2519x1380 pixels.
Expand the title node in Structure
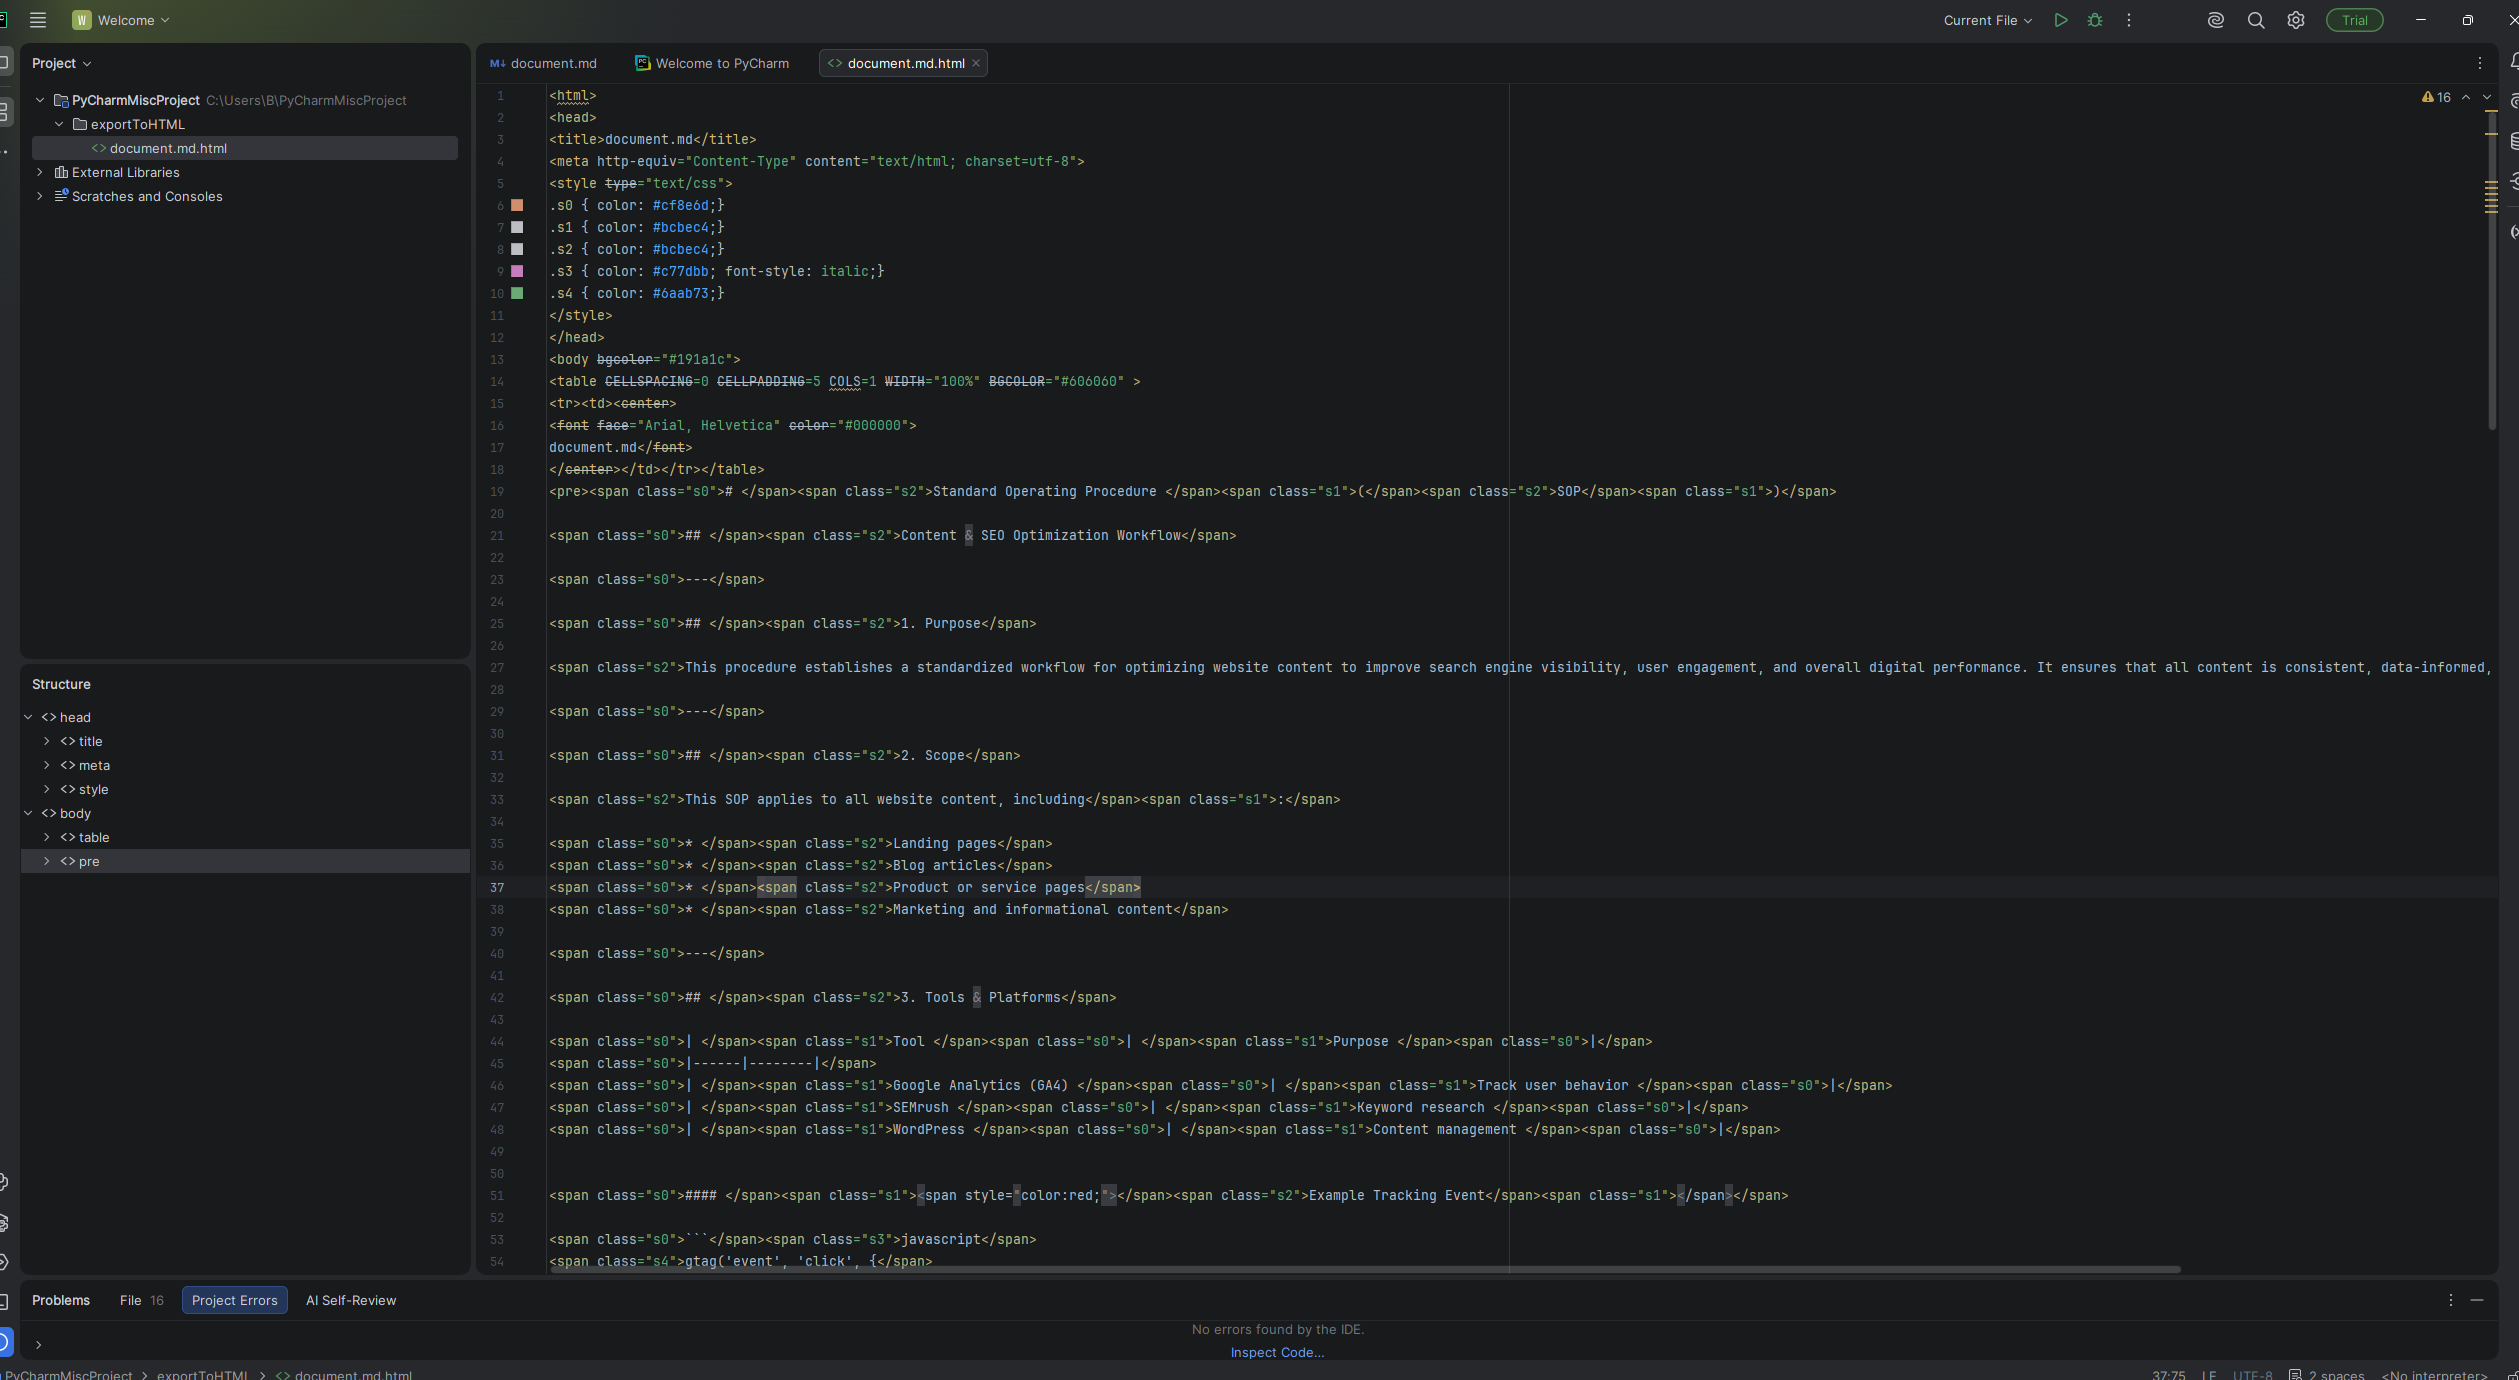tap(47, 741)
